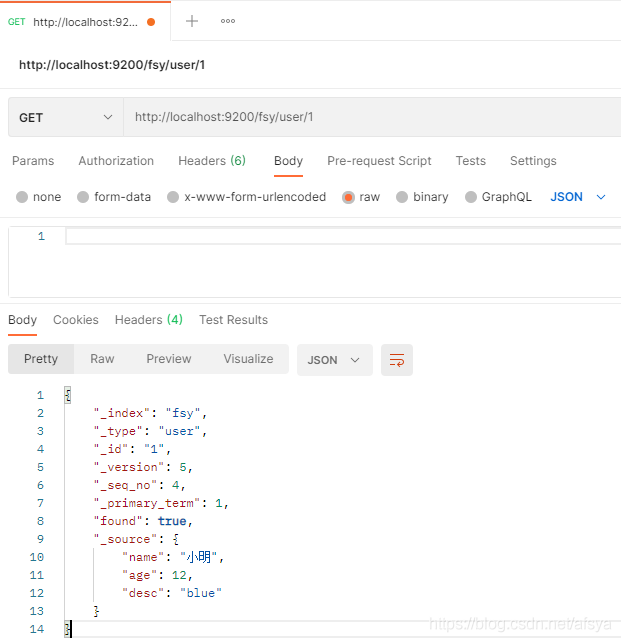
Task: Choose the binary body type radio
Action: [x=402, y=197]
